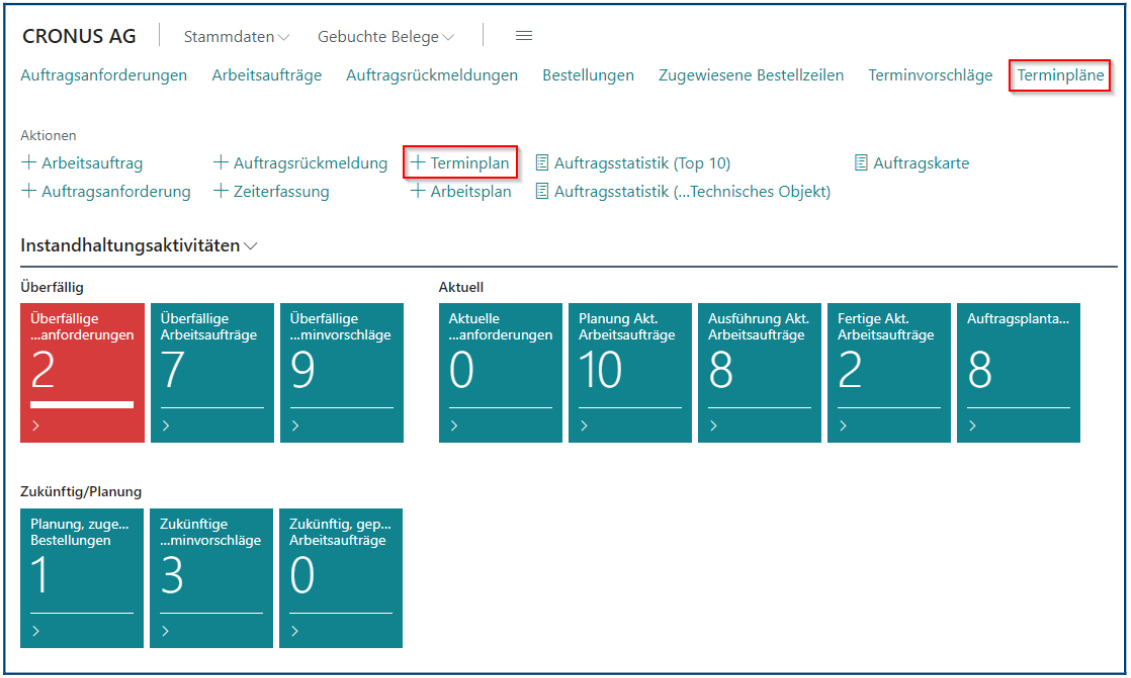Screen dimensions: 1131x678
Task: Open Zukünftig, gep... Arbeitsaufträge tile showing 0
Action: 341,578
